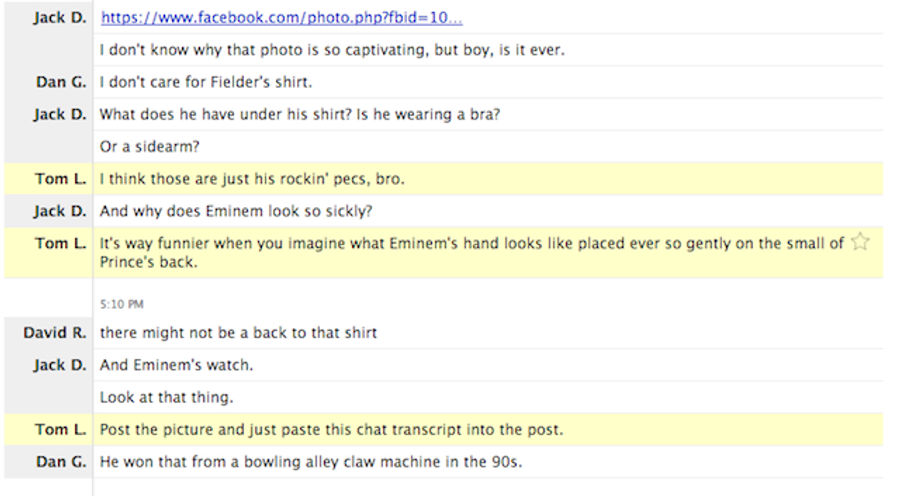Click Dan G. beside the bowling alley message
The width and height of the screenshot is (900, 496).
click(61, 462)
